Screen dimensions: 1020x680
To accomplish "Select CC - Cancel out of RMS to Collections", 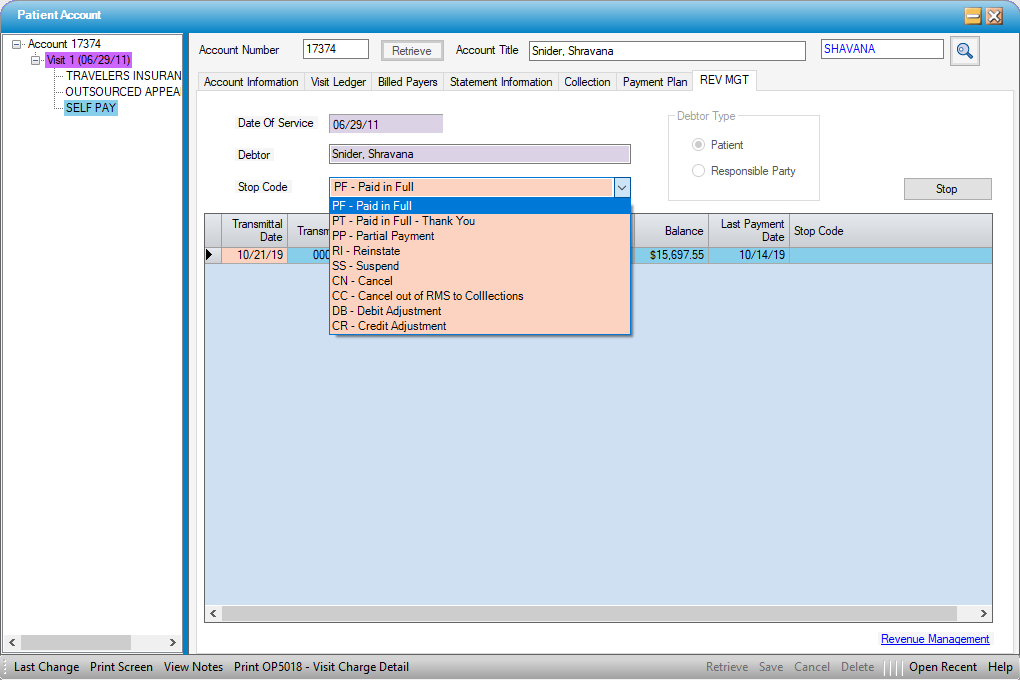I will pos(427,296).
